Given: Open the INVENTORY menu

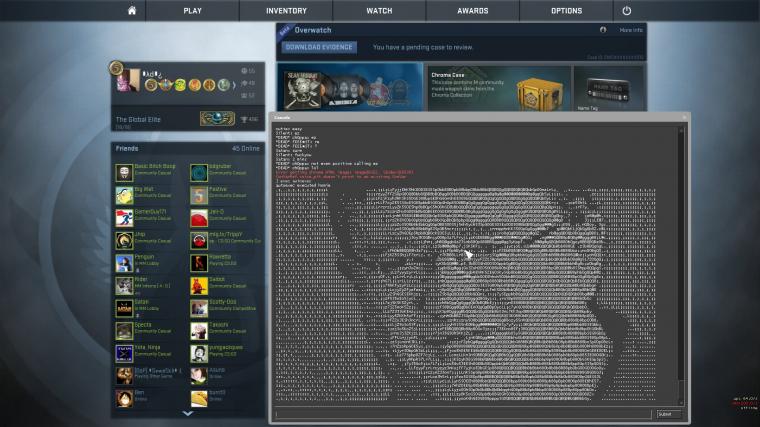Looking at the screenshot, I should tap(286, 10).
